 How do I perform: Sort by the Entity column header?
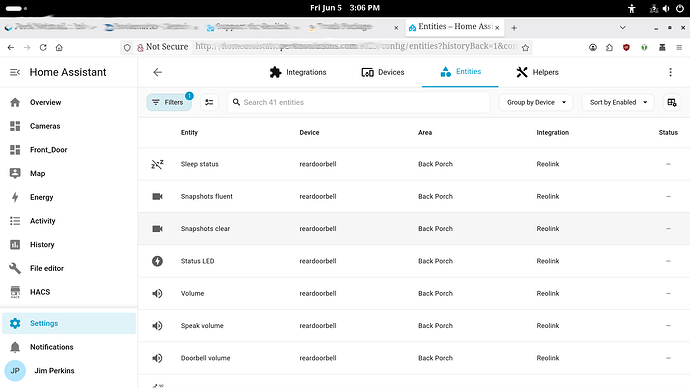pos(189,132)
